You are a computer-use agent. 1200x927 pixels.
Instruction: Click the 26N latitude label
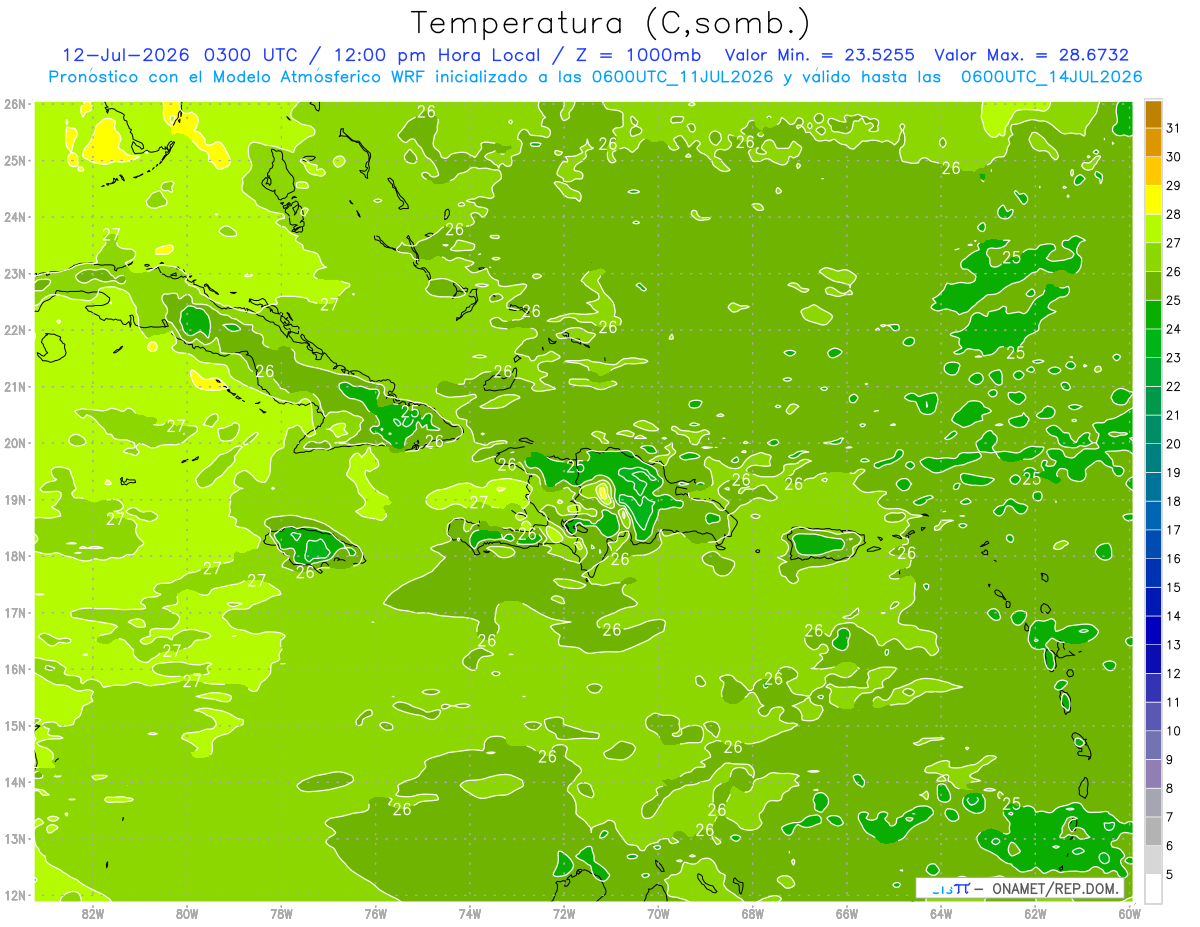point(15,103)
